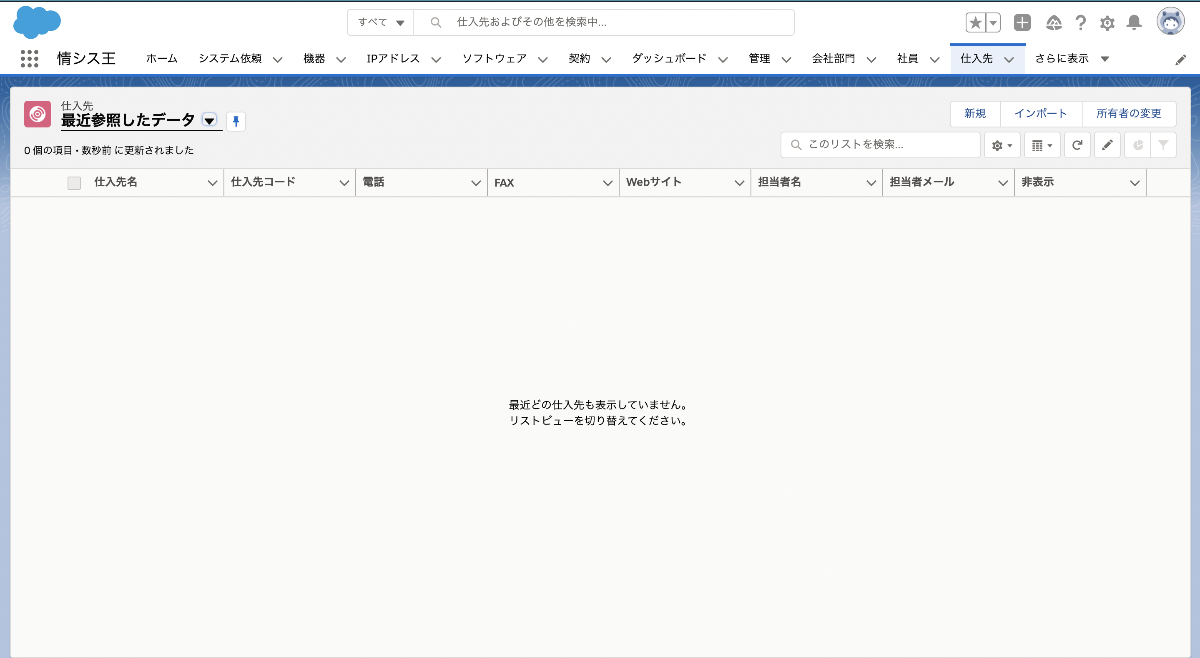Open the ソフトウェア tab
The image size is (1200, 658).
point(494,59)
